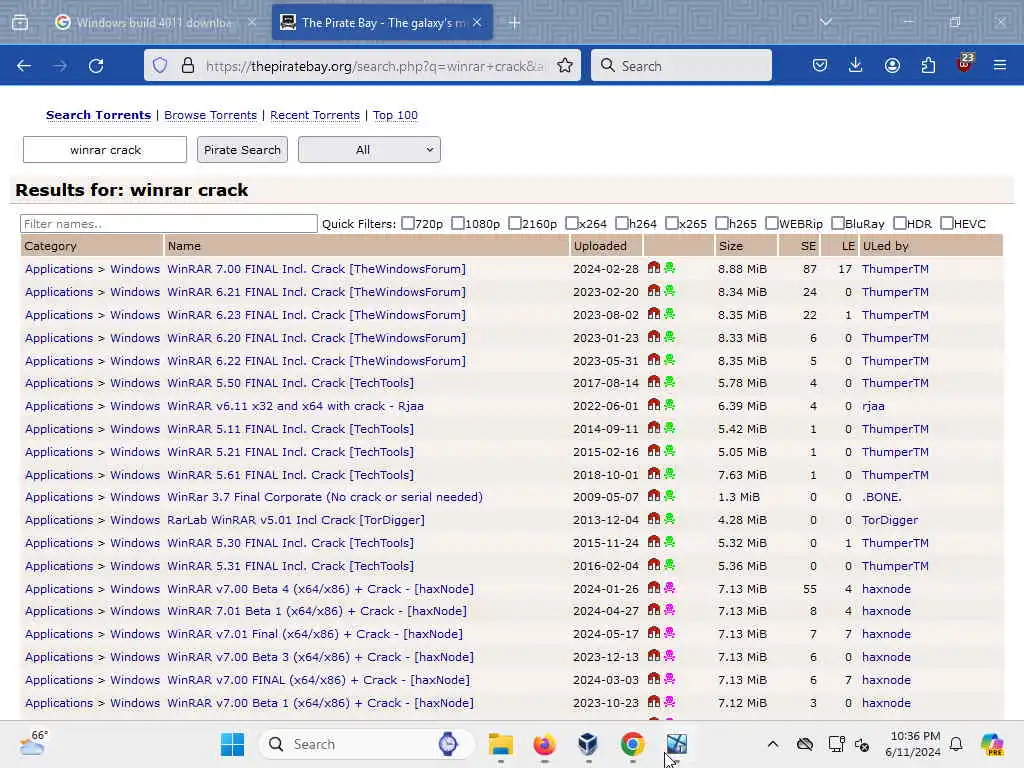Open uploader TorDigger link
1024x768 pixels.
889,520
